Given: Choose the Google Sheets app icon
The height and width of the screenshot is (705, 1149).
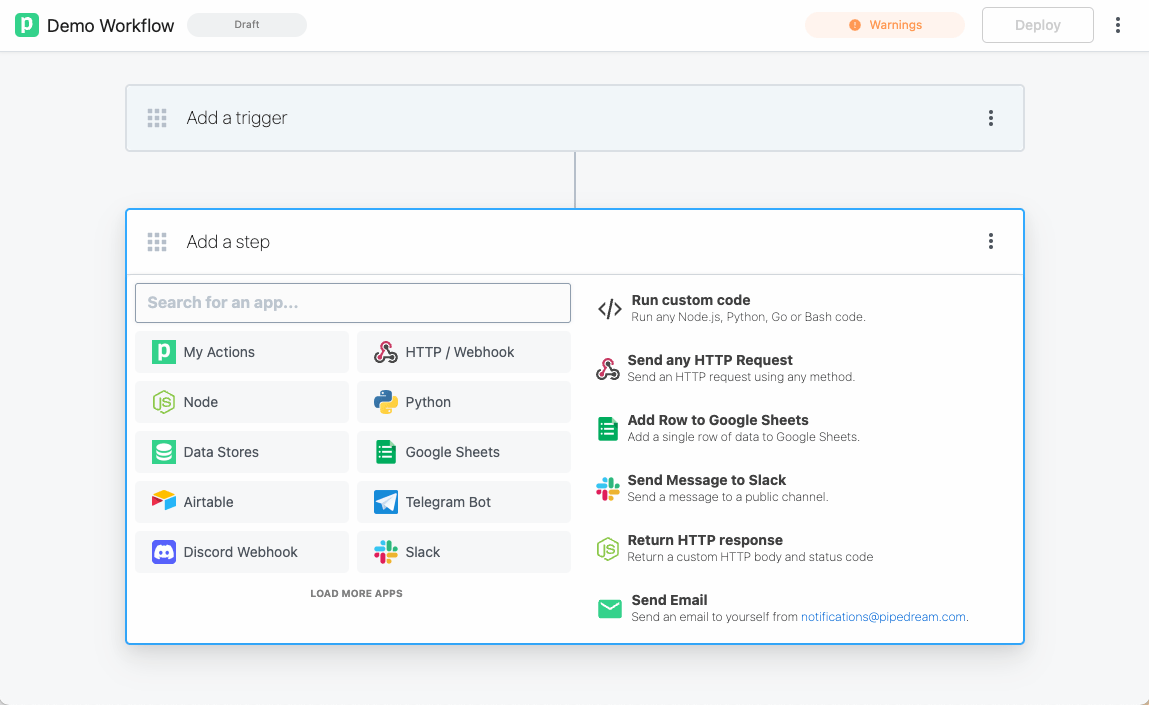Looking at the screenshot, I should 385,451.
